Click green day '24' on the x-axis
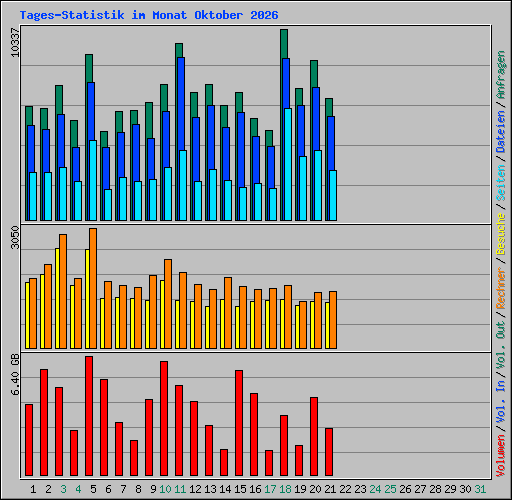The height and width of the screenshot is (500, 512). [375, 489]
